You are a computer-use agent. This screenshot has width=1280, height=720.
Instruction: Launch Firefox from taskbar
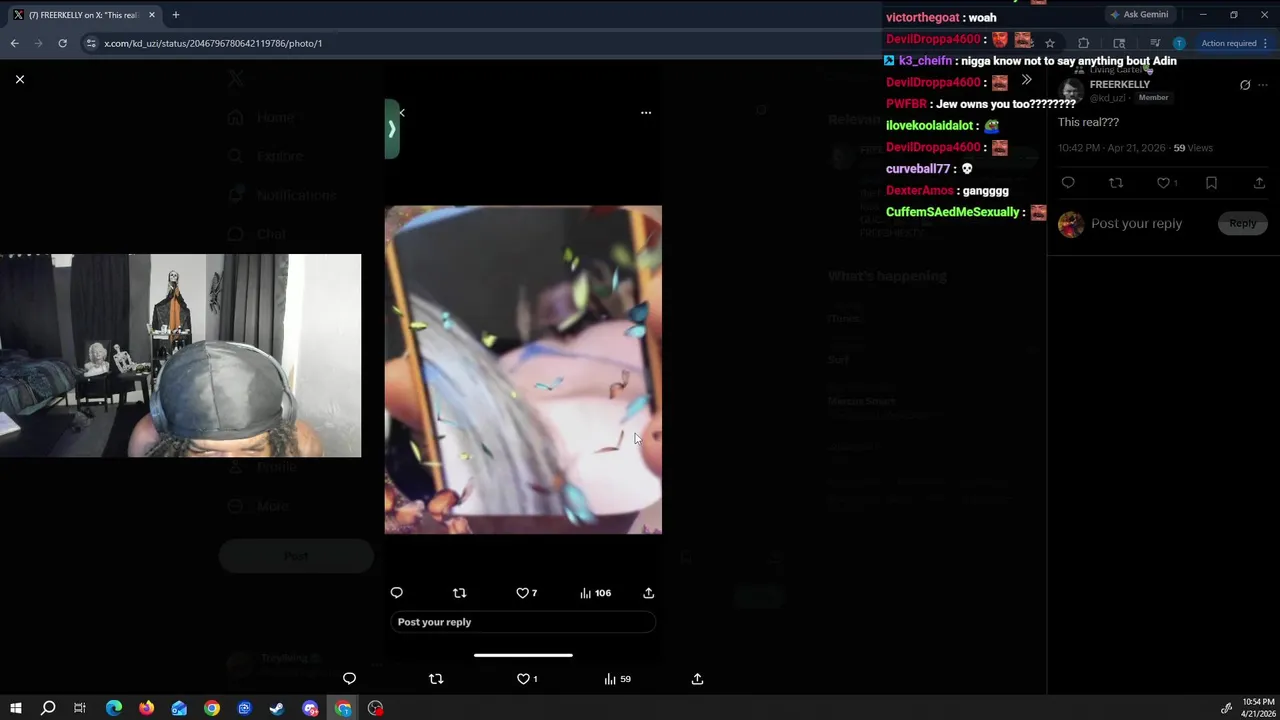coord(146,708)
